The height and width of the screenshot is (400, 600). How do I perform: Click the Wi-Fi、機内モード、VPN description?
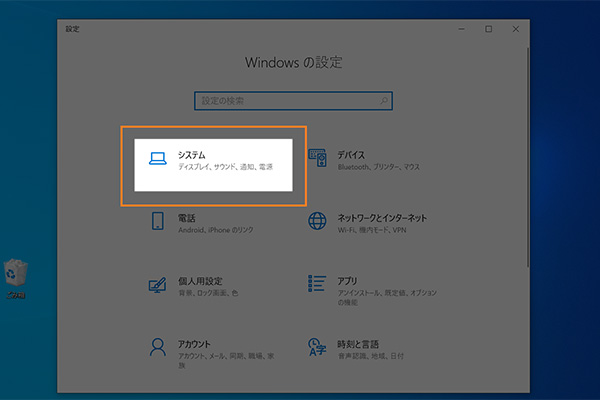372,230
